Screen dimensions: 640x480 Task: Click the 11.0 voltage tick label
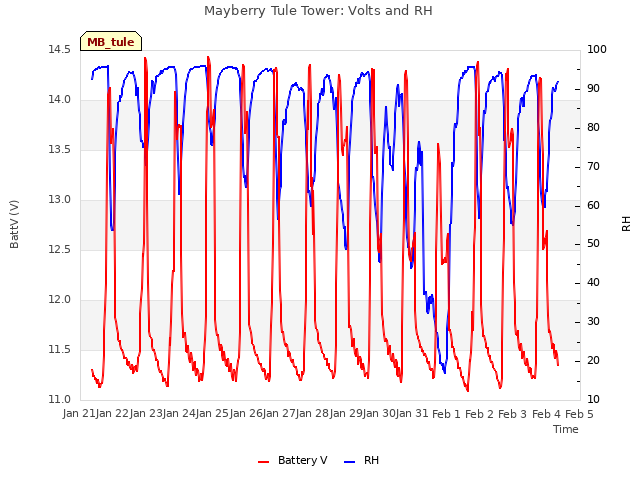(x=60, y=400)
